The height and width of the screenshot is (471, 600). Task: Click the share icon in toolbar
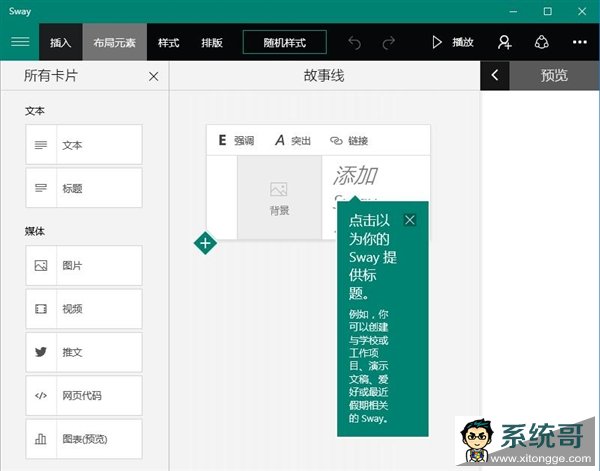tap(541, 42)
